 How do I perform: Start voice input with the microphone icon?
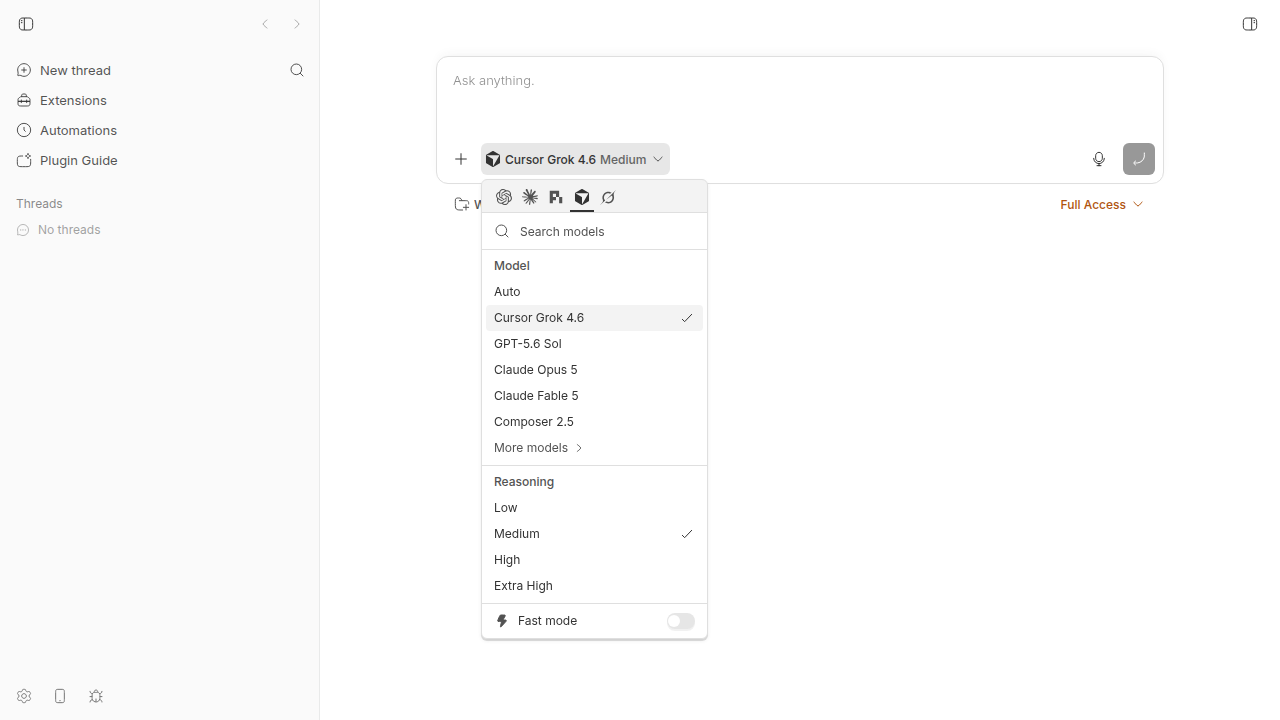1099,159
